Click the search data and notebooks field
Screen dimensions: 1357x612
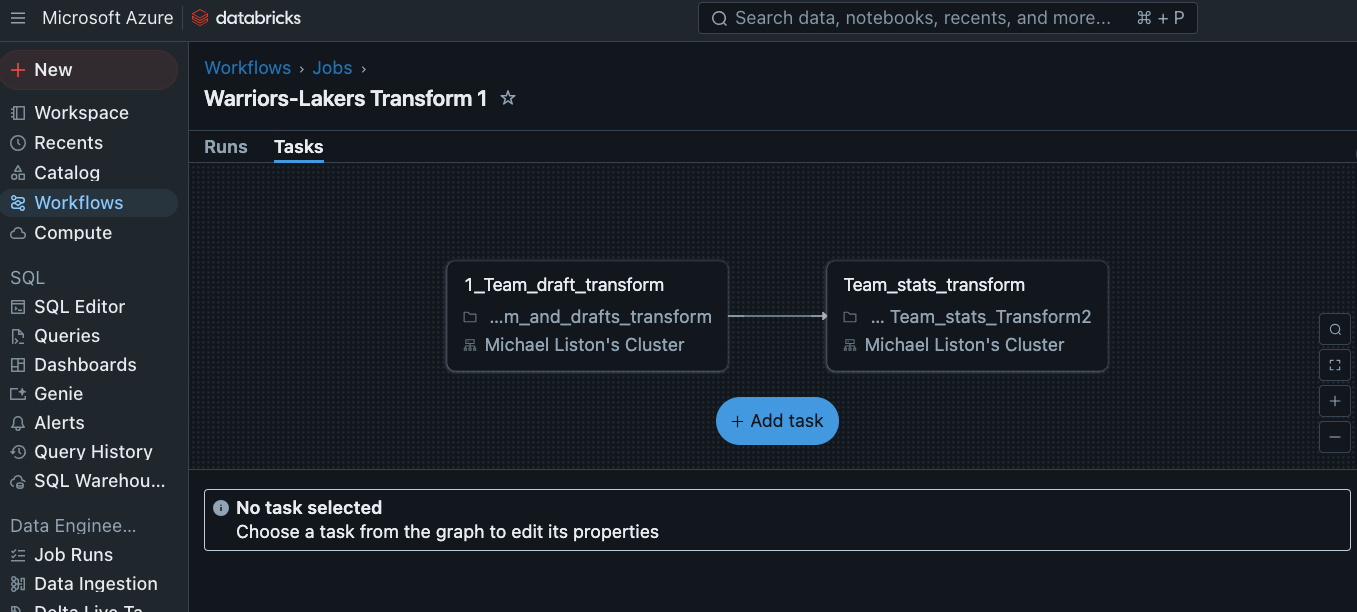click(x=947, y=18)
